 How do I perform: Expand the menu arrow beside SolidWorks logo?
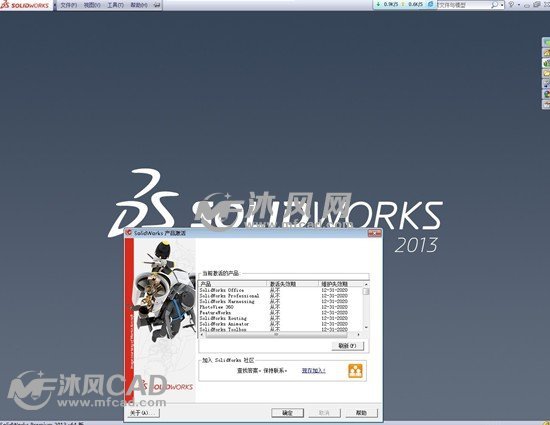click(x=55, y=5)
